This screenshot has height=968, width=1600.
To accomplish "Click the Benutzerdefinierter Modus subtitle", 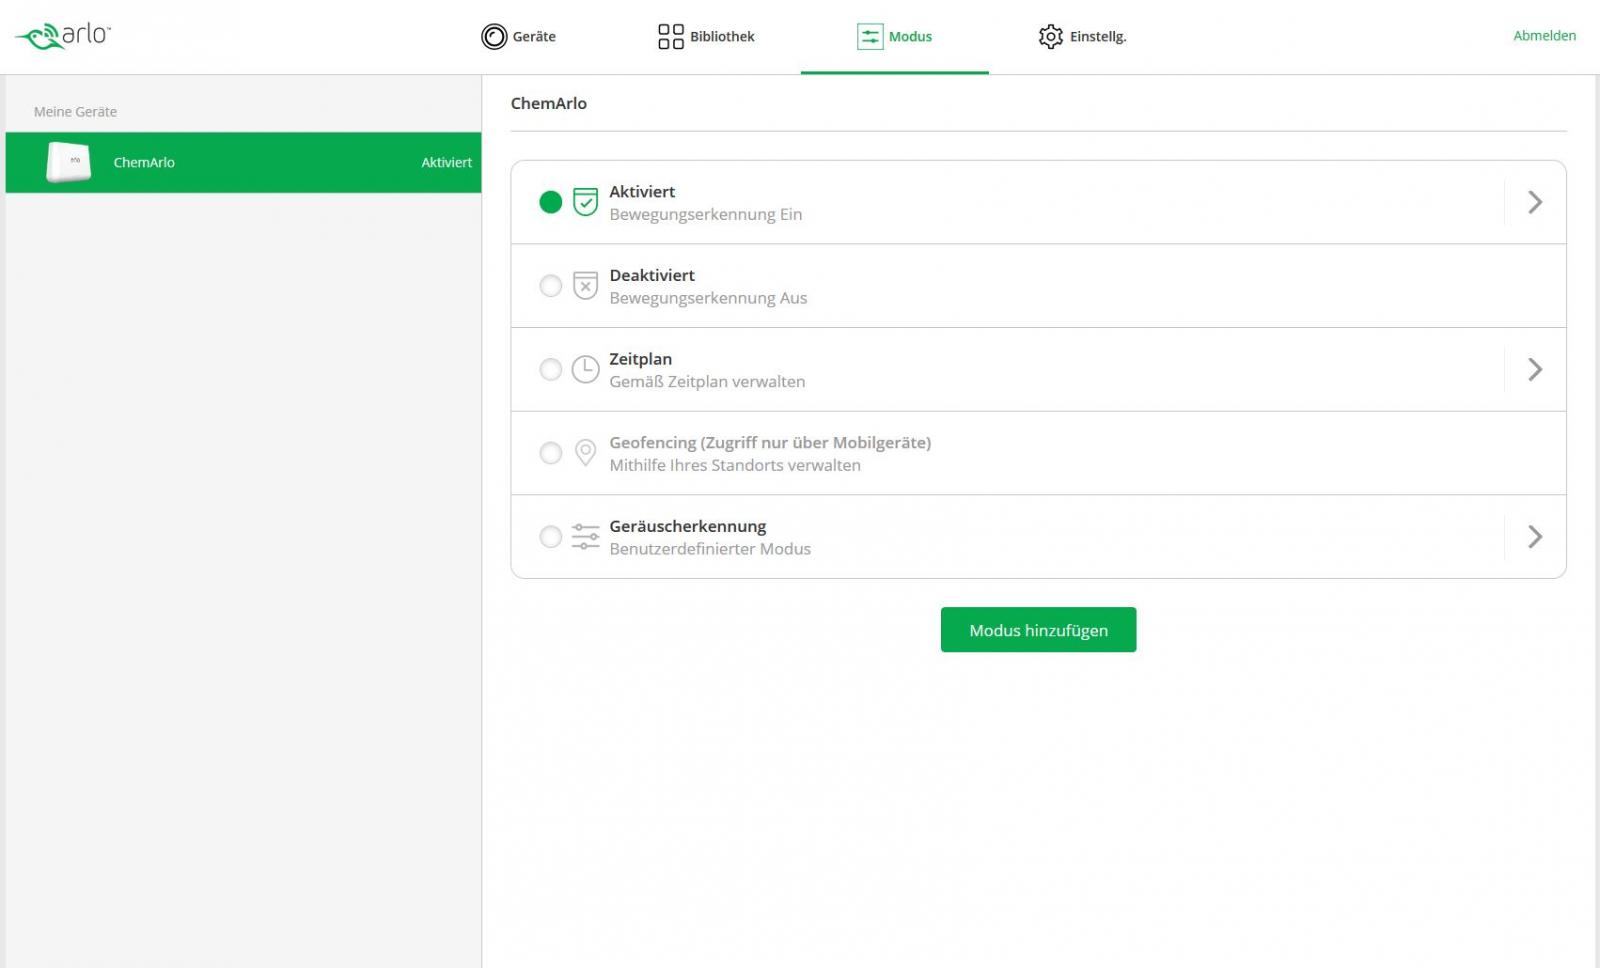I will click(x=710, y=549).
